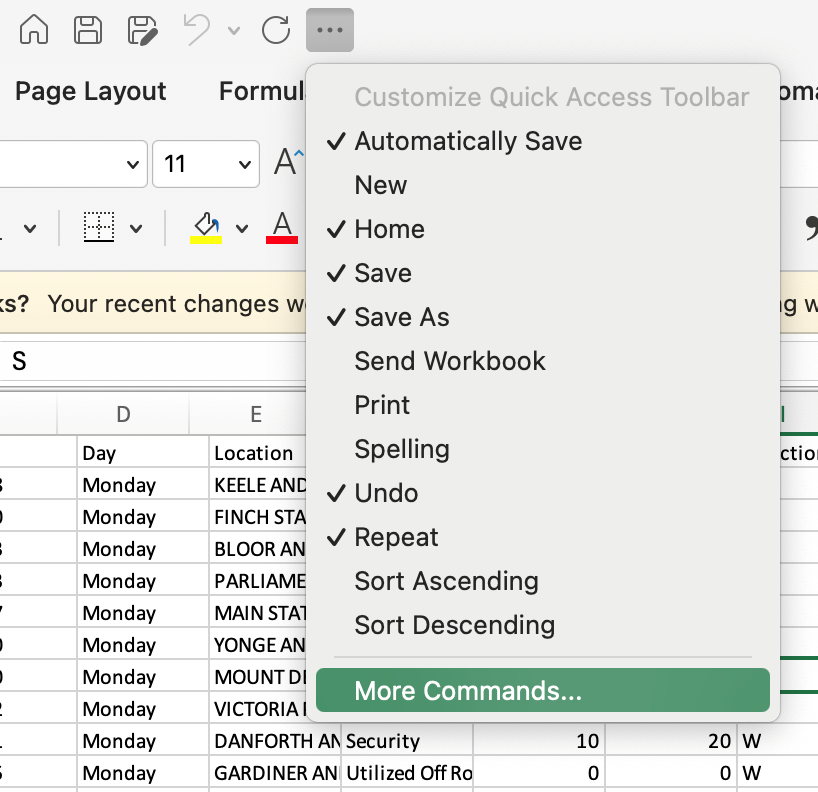
Task: Choose Sort Ascending from the menu
Action: click(x=446, y=581)
